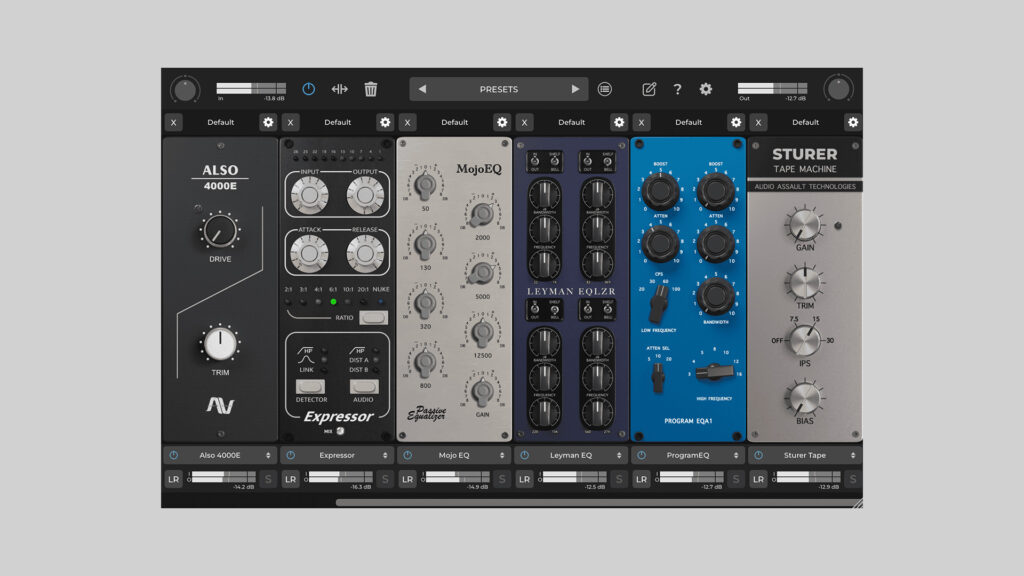Toggle power for Also 4000E slot
The height and width of the screenshot is (576, 1024).
click(x=174, y=455)
